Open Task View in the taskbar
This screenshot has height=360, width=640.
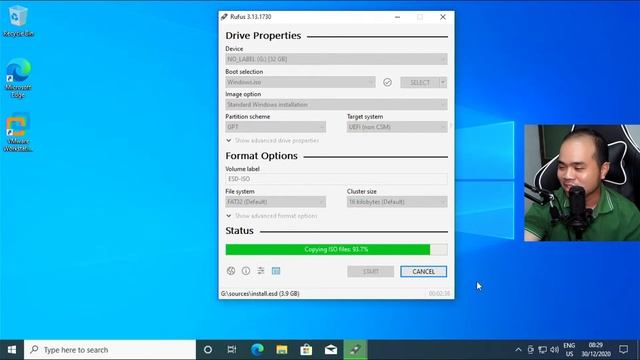pyautogui.click(x=232, y=350)
